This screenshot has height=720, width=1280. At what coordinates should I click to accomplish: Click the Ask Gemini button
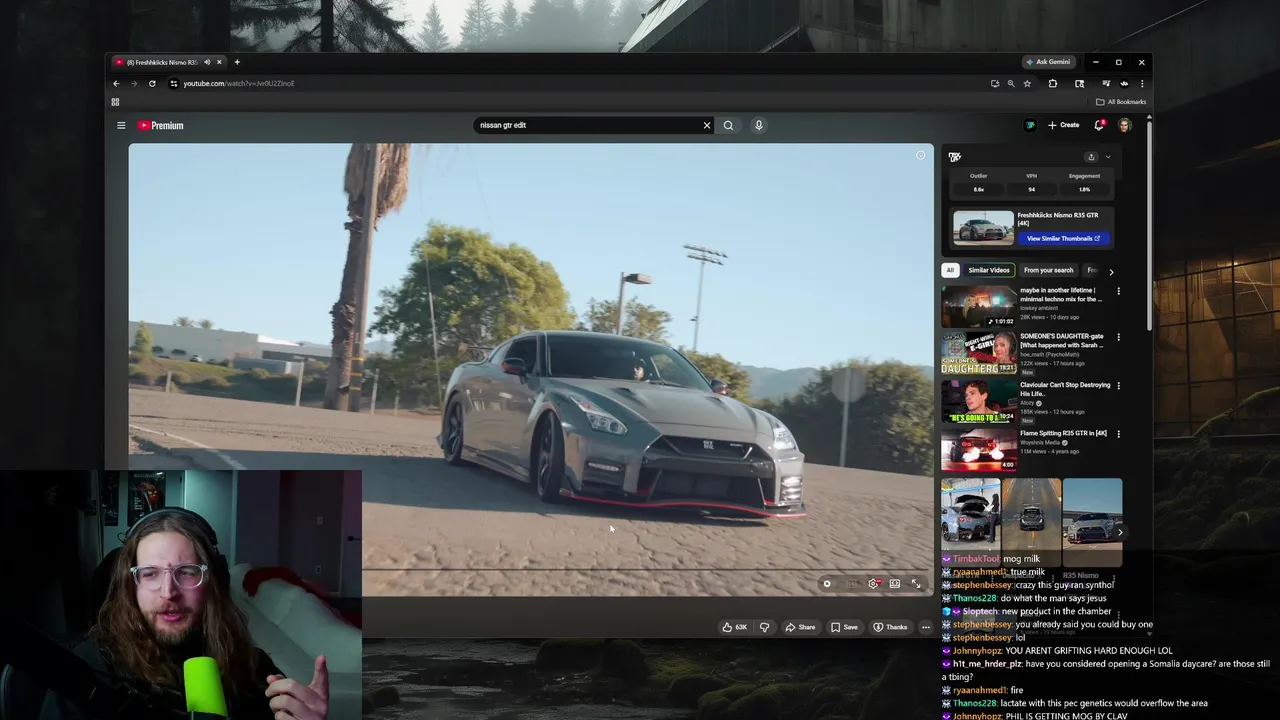point(1047,62)
